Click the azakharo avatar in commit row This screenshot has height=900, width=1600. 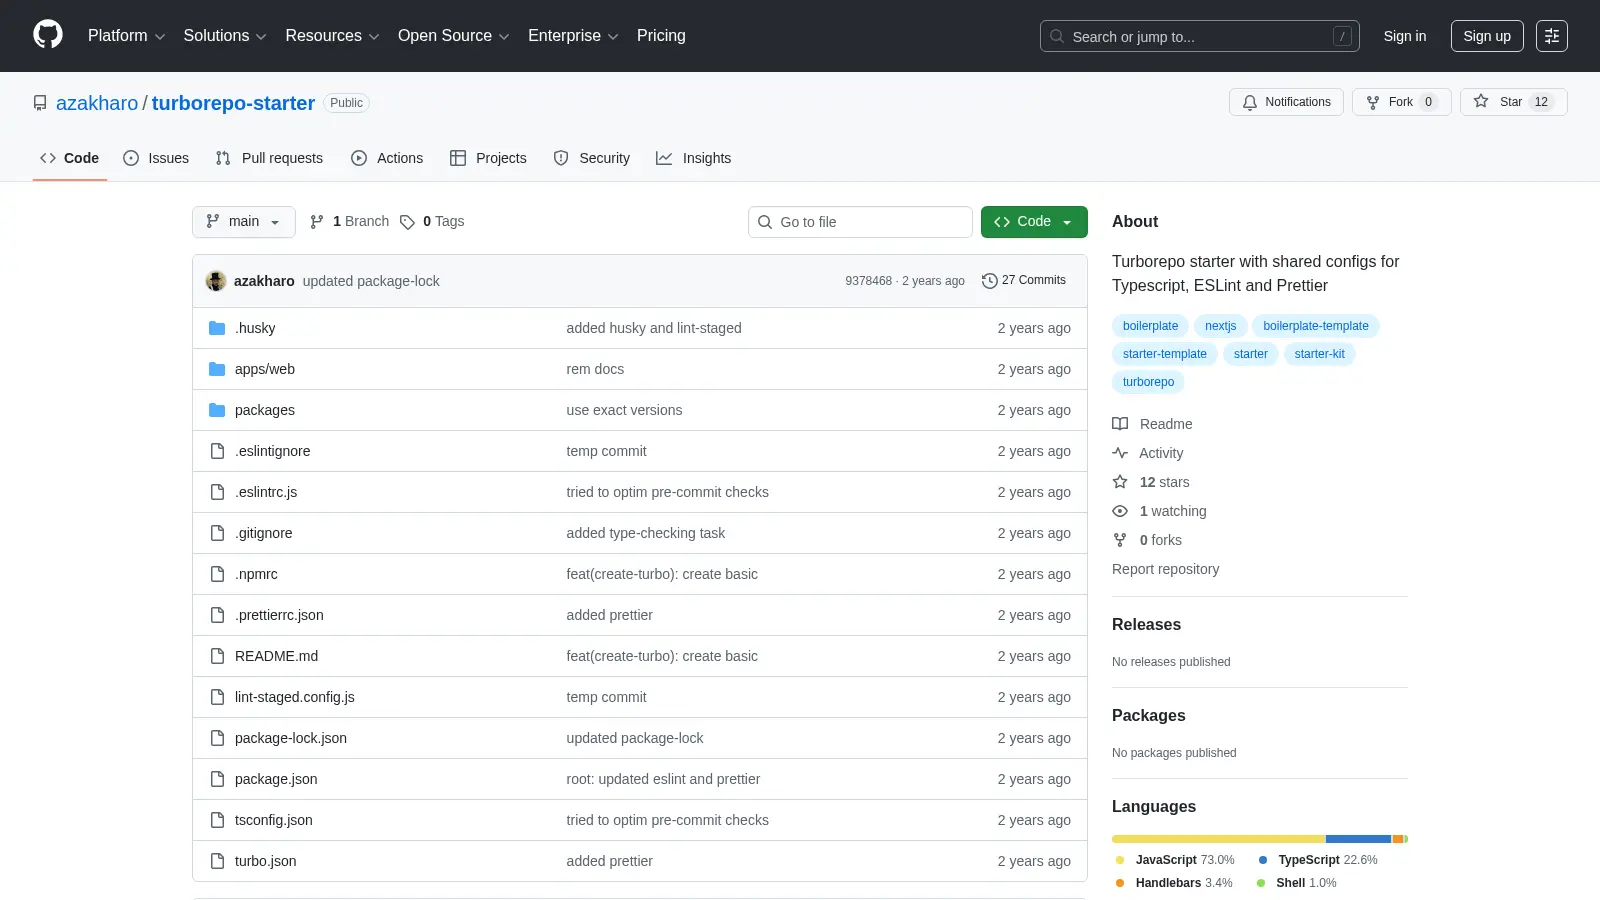(216, 281)
